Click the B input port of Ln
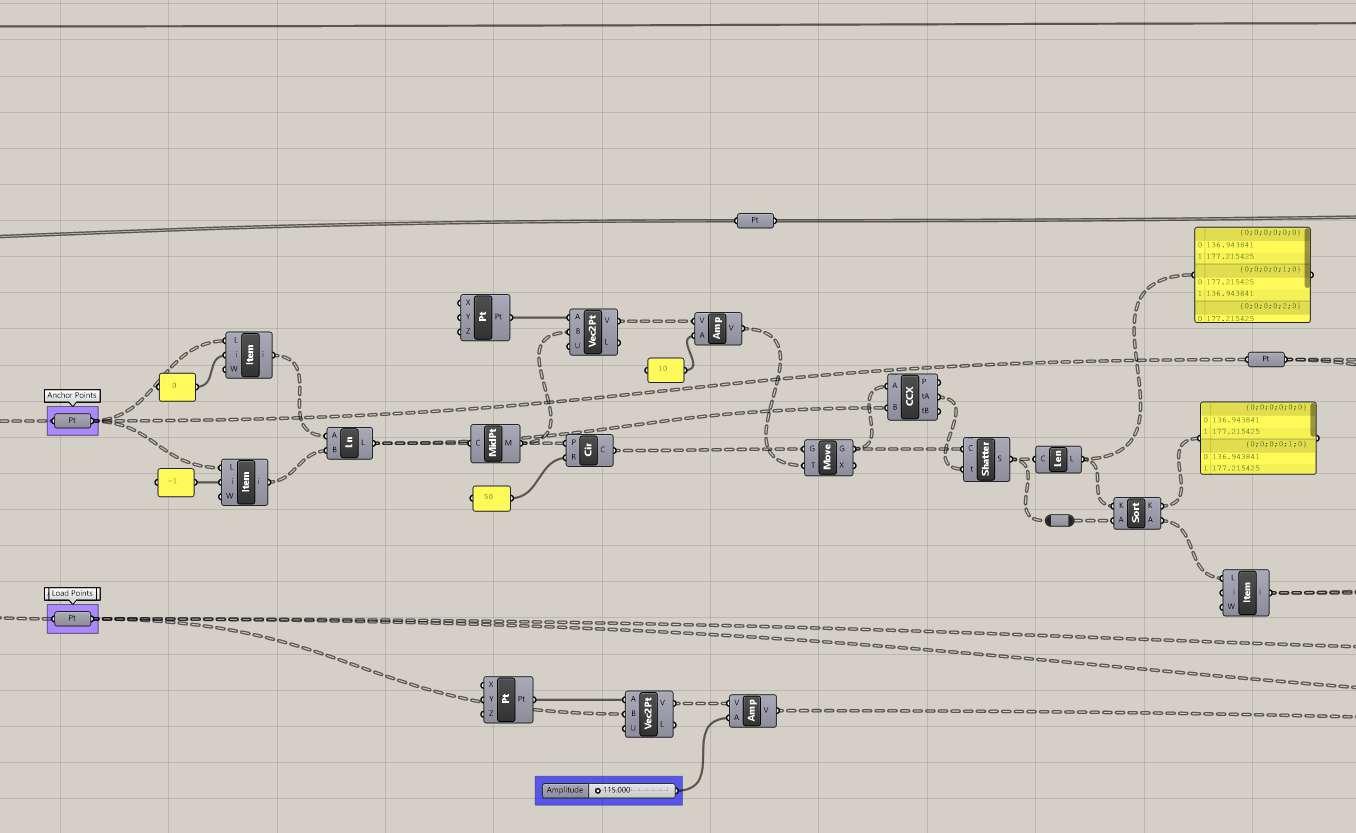 [335, 450]
